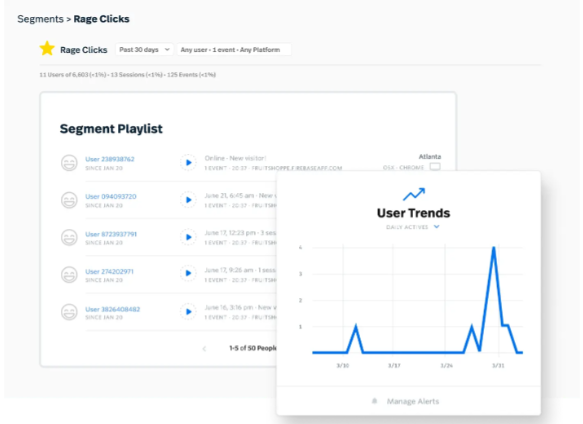Click avatar icon of User 238938762
This screenshot has width=583, height=424.
[69, 163]
